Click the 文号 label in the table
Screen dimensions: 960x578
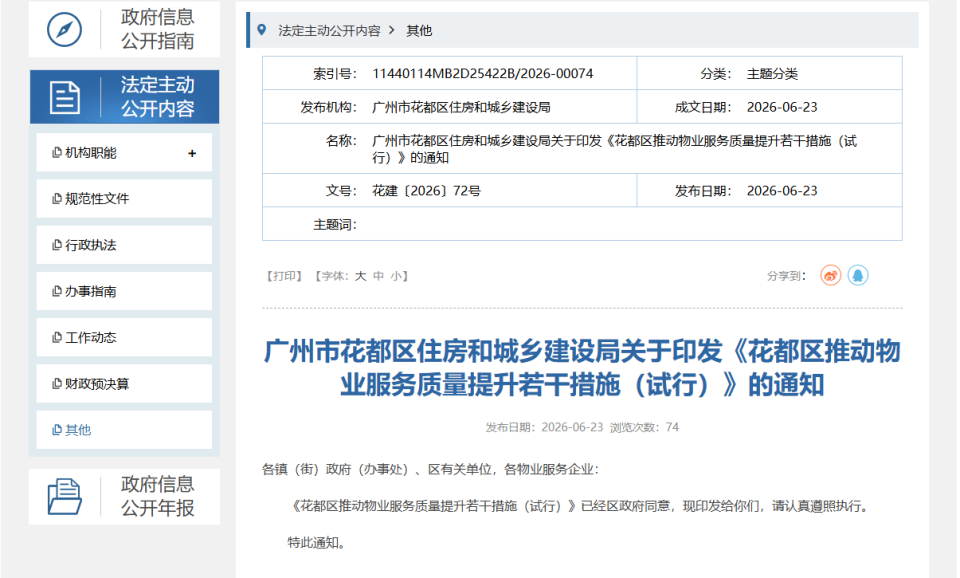(341, 191)
